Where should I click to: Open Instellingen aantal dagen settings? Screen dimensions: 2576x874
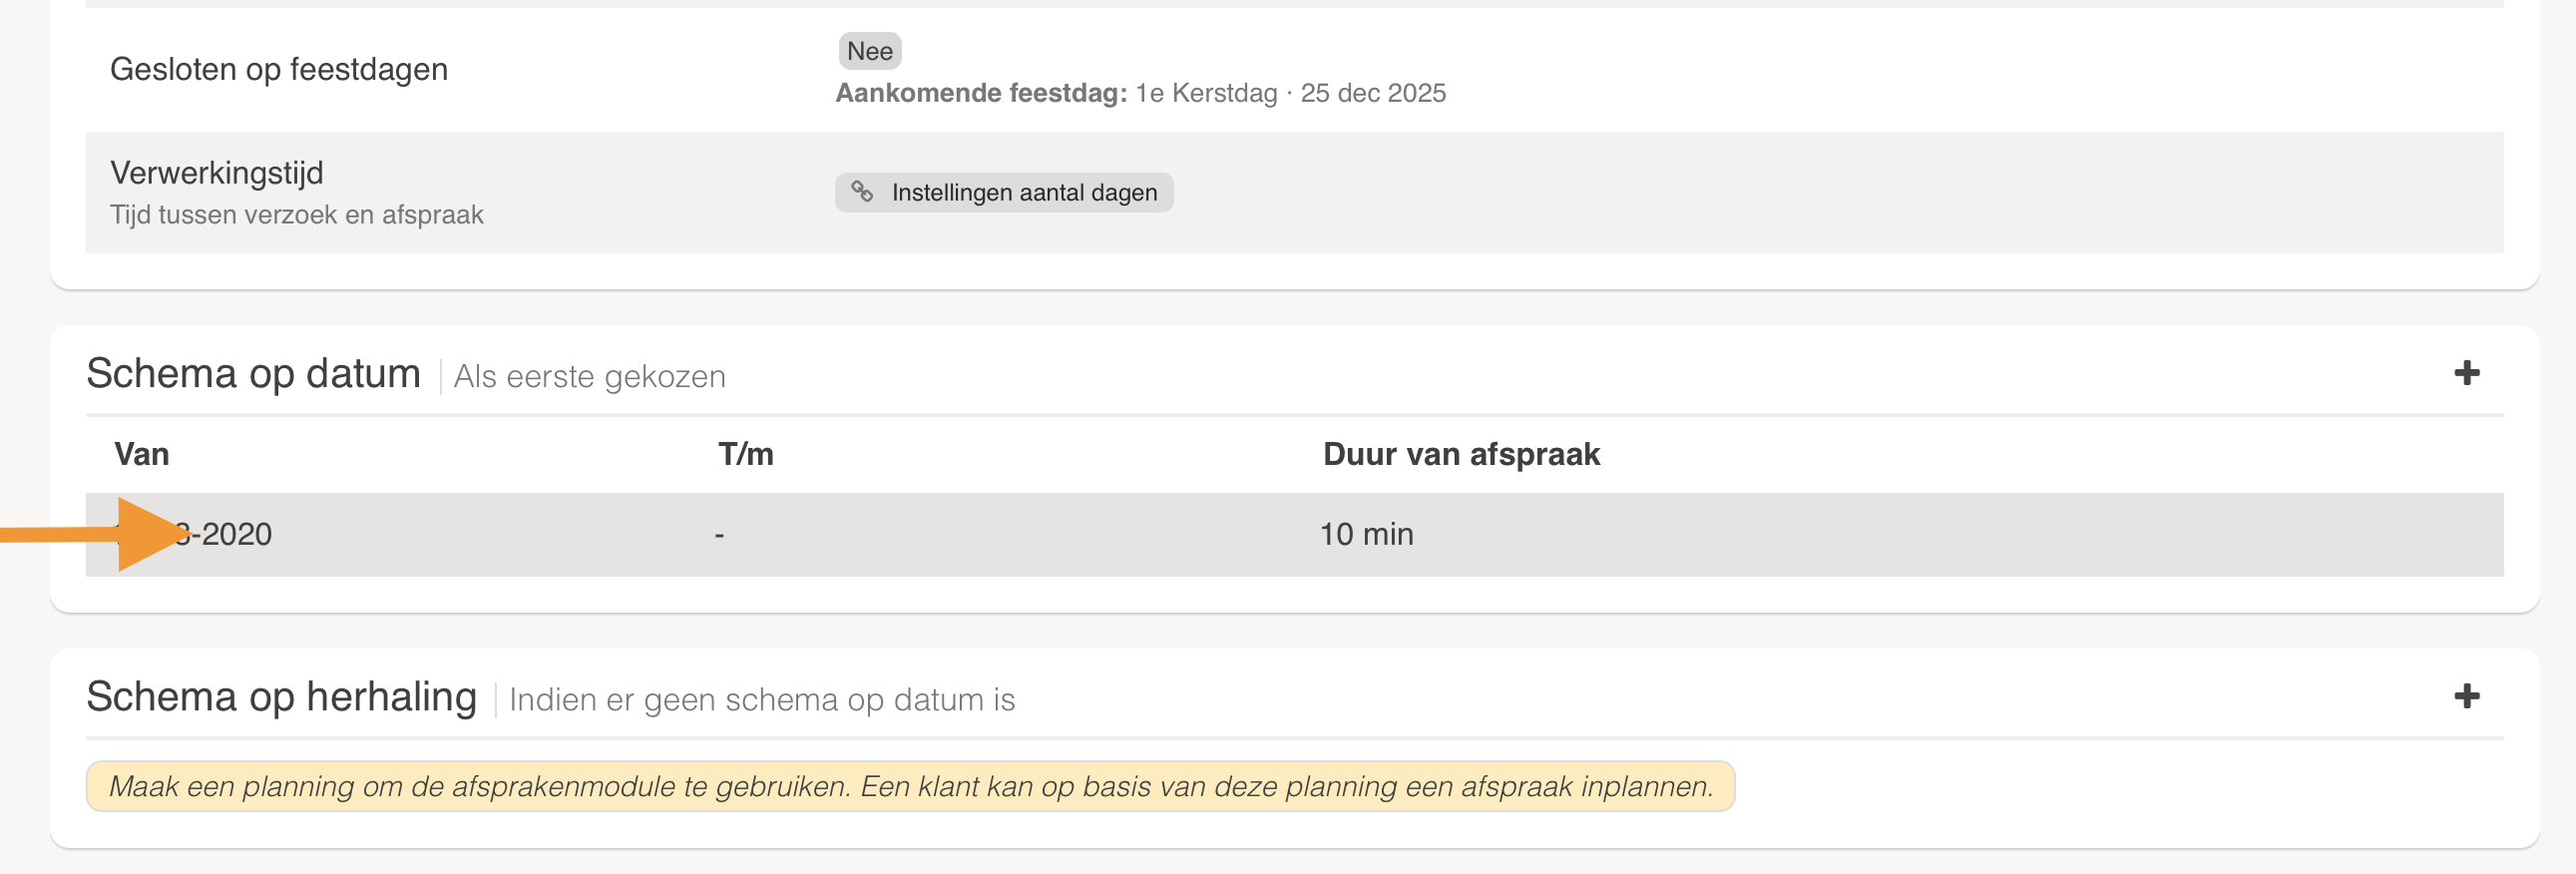coord(1004,192)
